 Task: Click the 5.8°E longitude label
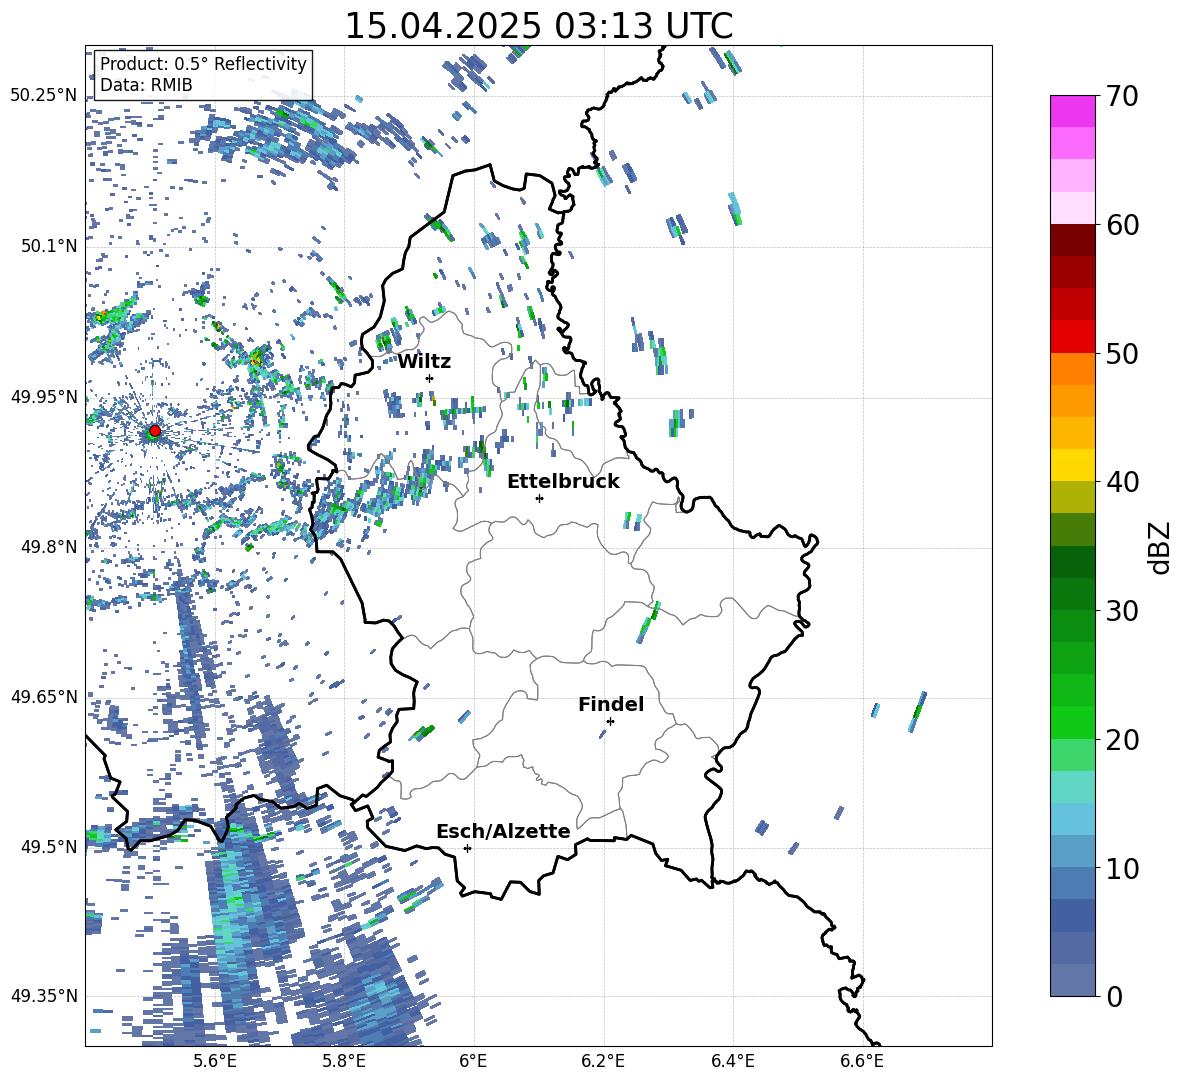[x=344, y=1061]
